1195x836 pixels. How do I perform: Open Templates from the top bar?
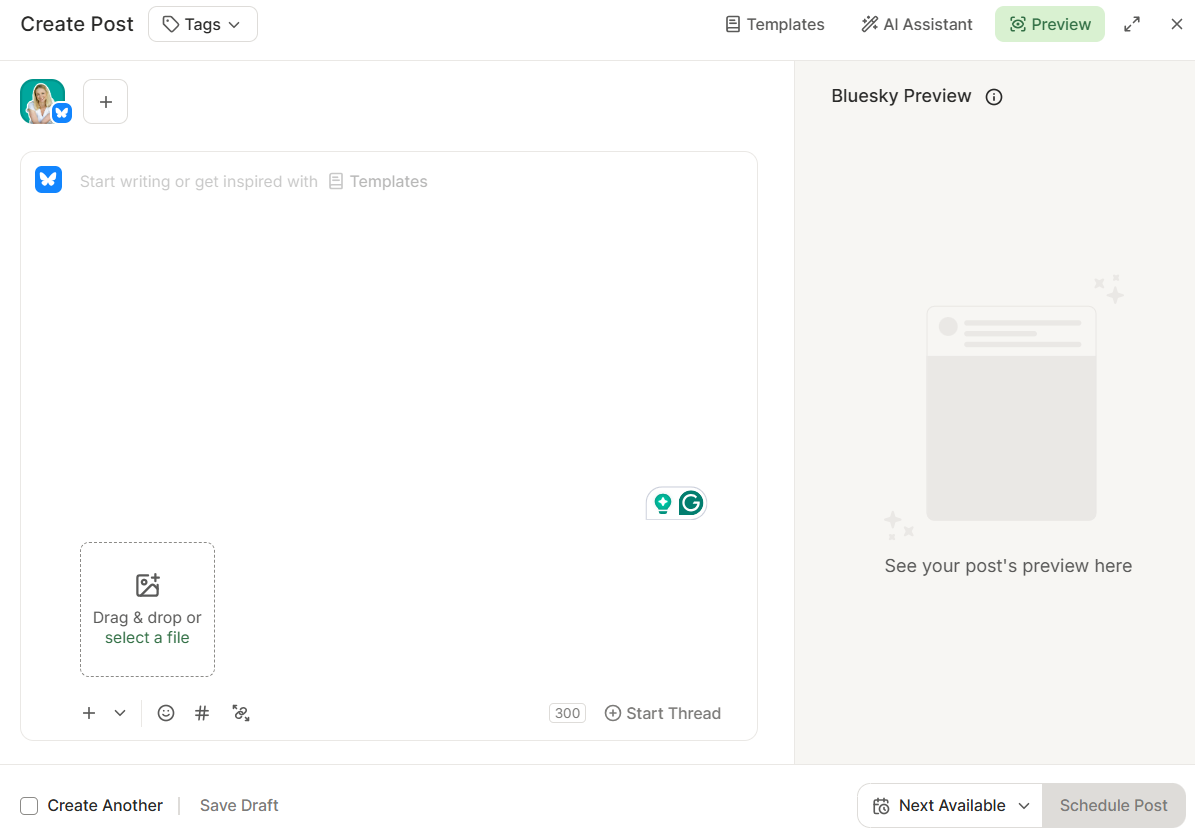click(774, 24)
